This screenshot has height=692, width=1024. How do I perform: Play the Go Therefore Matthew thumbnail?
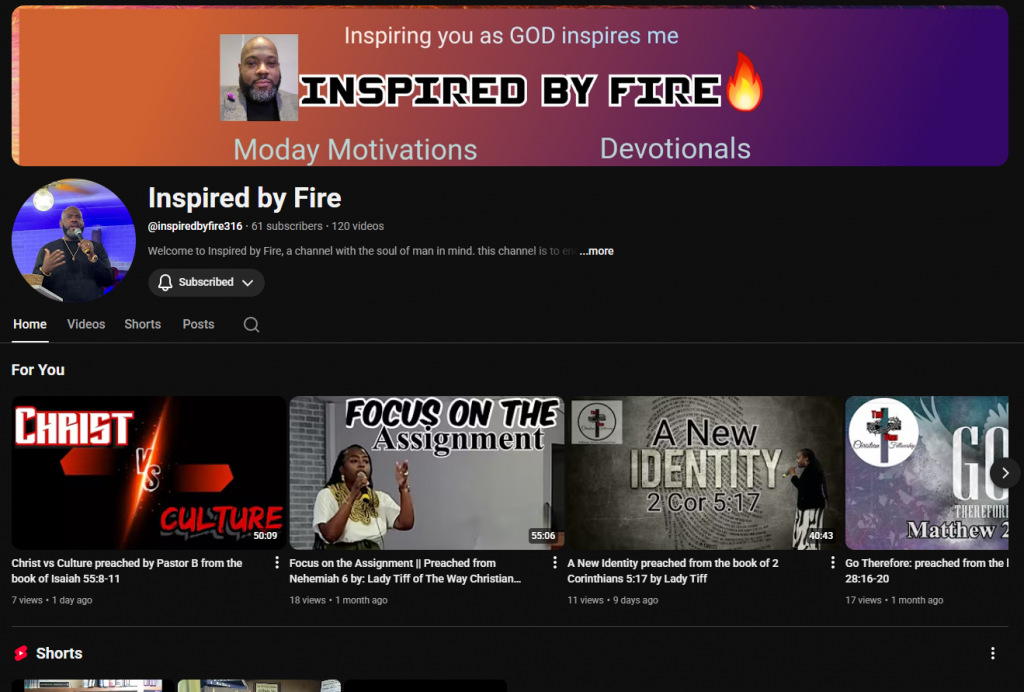tap(926, 472)
